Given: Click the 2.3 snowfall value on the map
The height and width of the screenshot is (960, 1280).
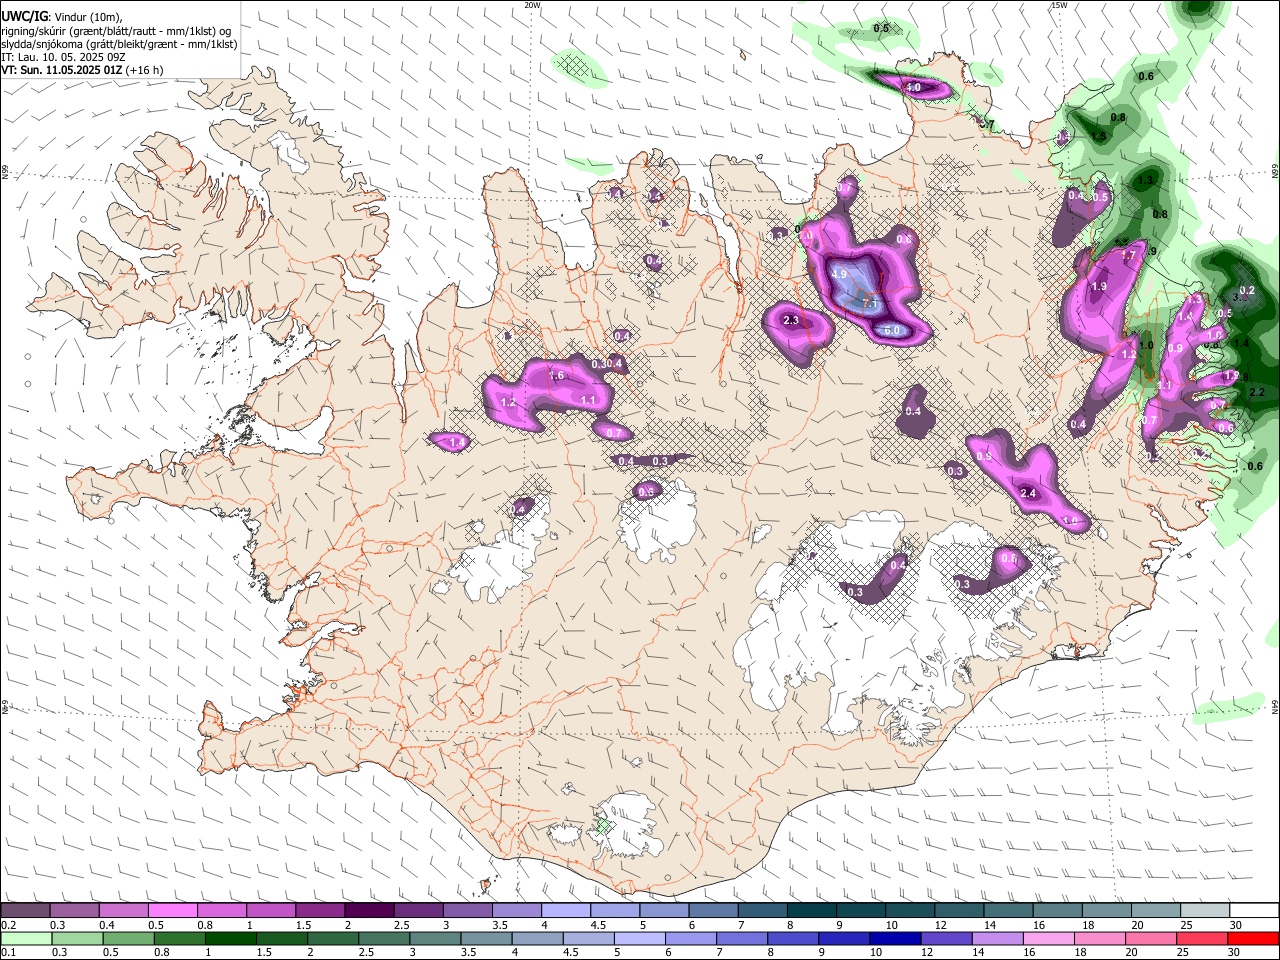Looking at the screenshot, I should [791, 320].
